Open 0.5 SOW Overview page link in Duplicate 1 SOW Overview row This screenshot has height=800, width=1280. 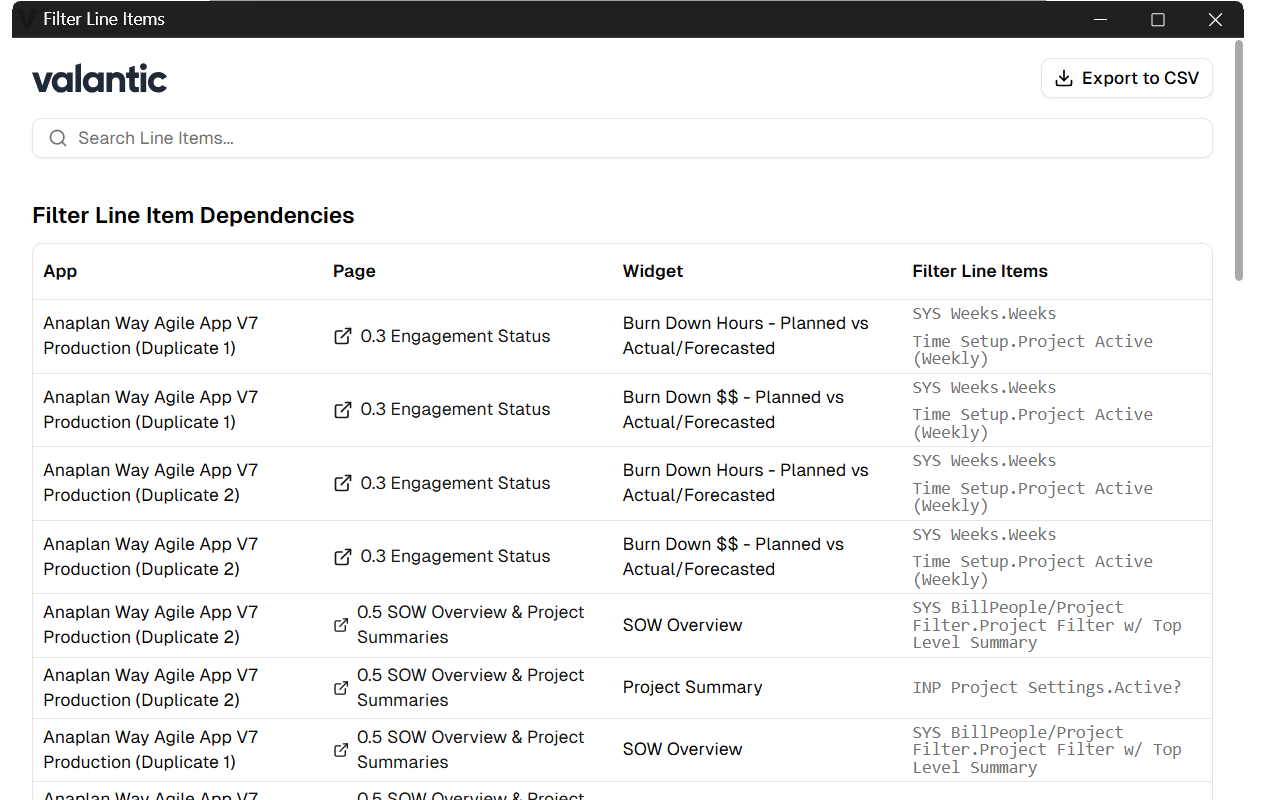470,750
